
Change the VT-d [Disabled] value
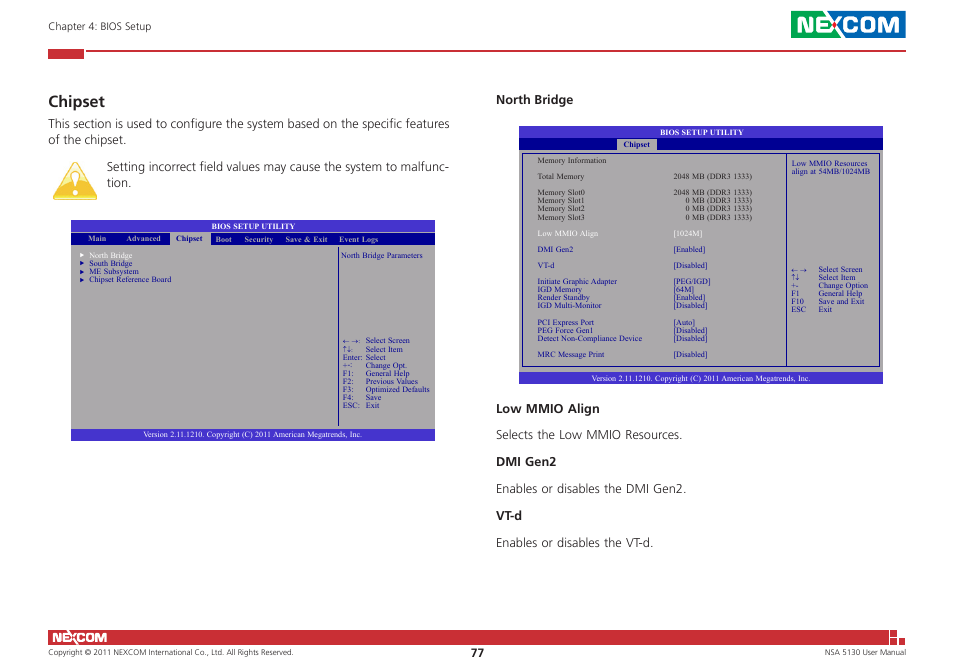[690, 265]
